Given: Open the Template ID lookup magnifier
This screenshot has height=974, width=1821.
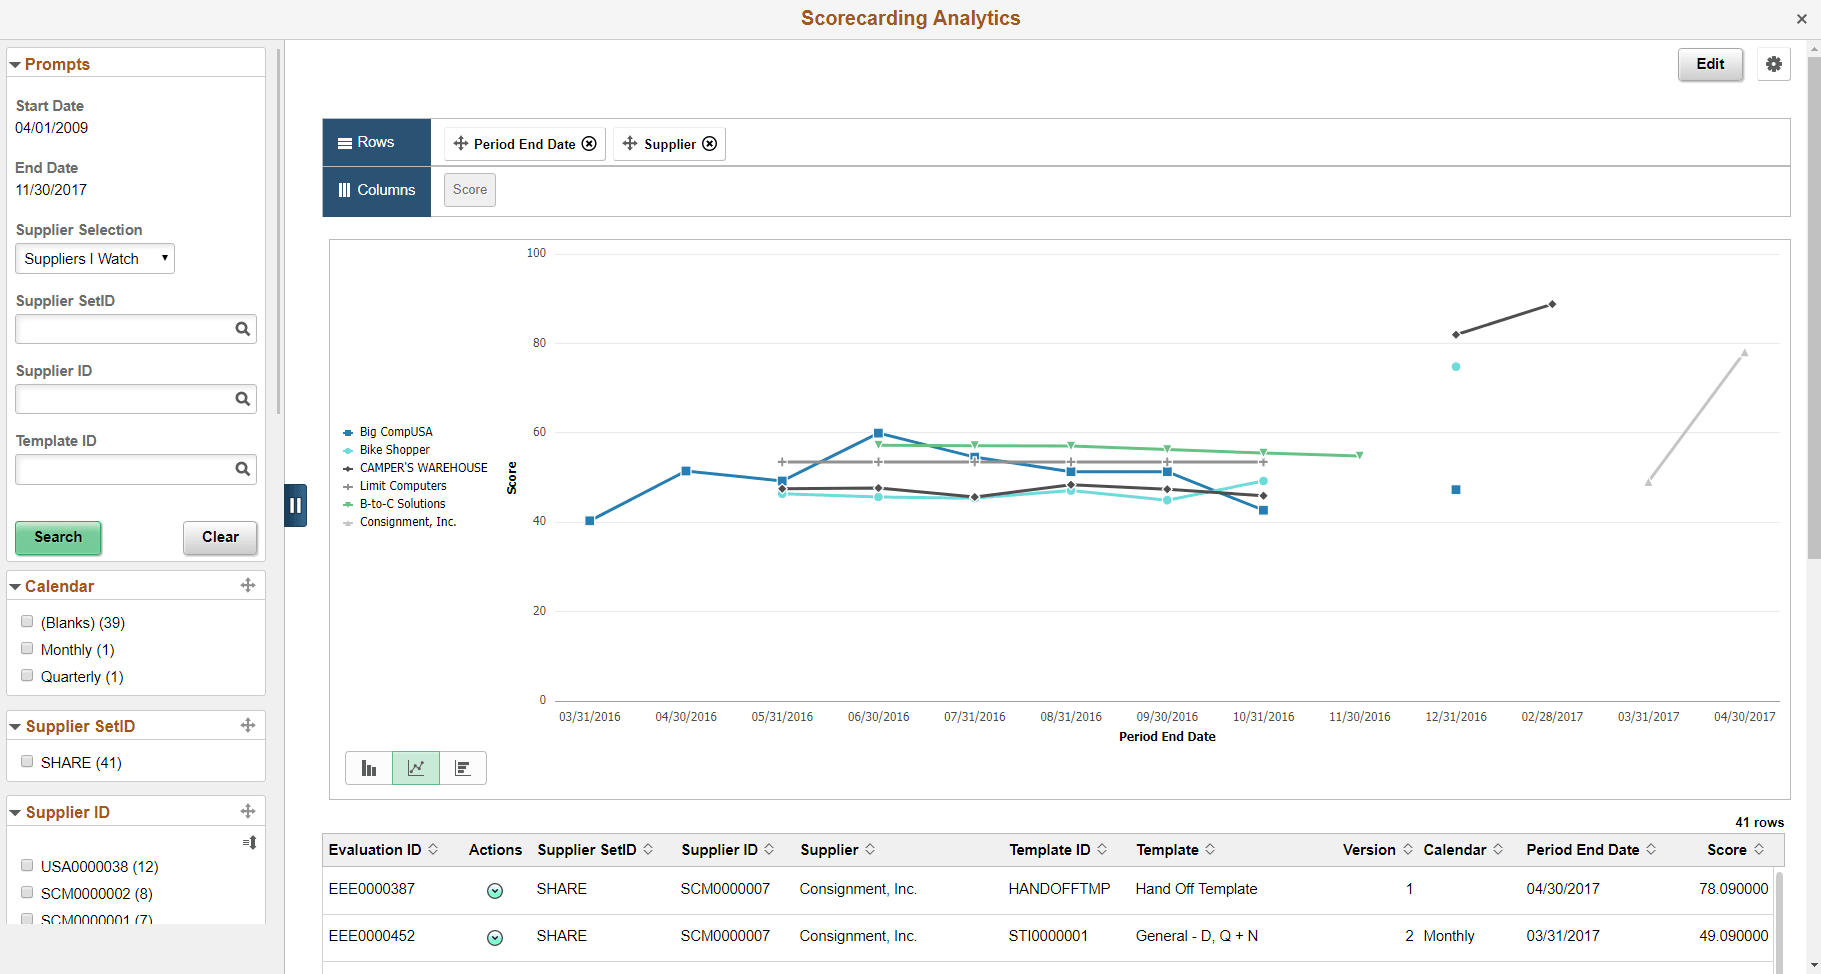Looking at the screenshot, I should click(x=243, y=469).
